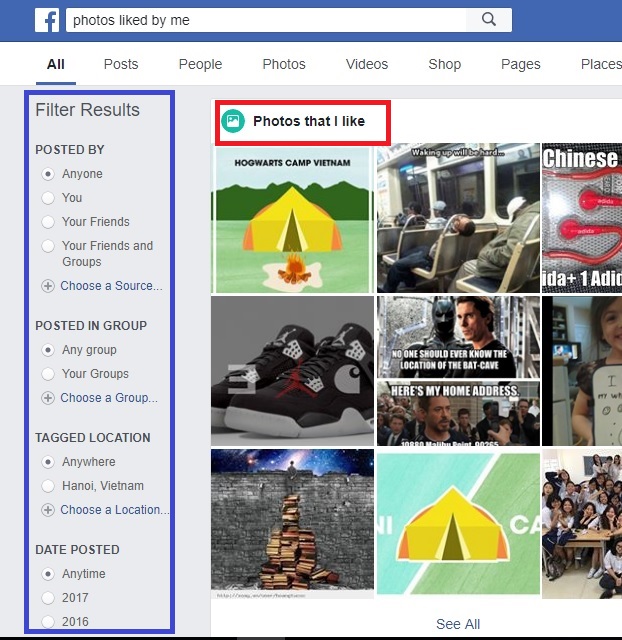Click the search magnifier button
Viewport: 622px width, 640px height.
coord(488,20)
